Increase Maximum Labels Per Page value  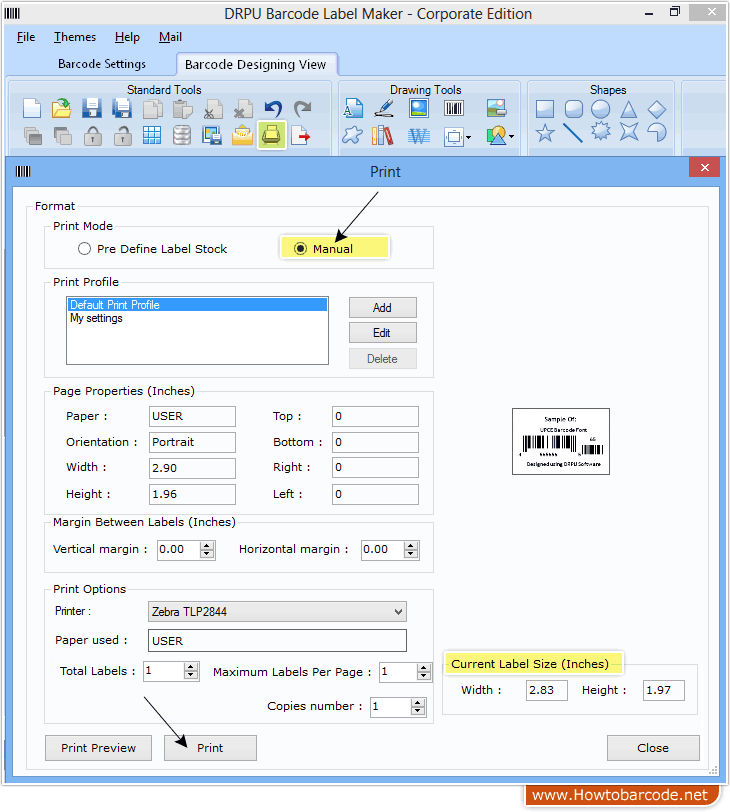tap(424, 668)
